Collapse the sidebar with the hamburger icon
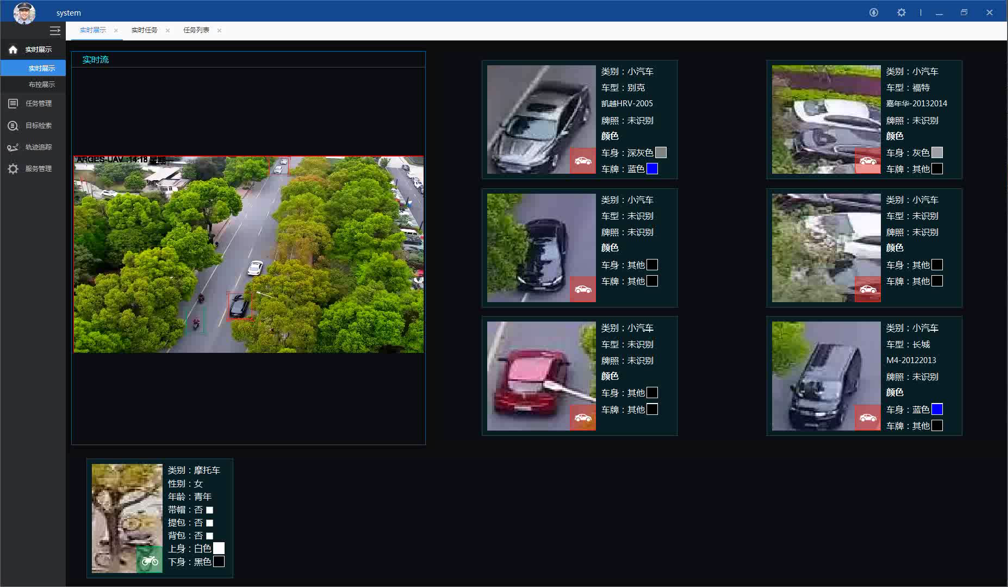This screenshot has width=1008, height=587. point(55,31)
